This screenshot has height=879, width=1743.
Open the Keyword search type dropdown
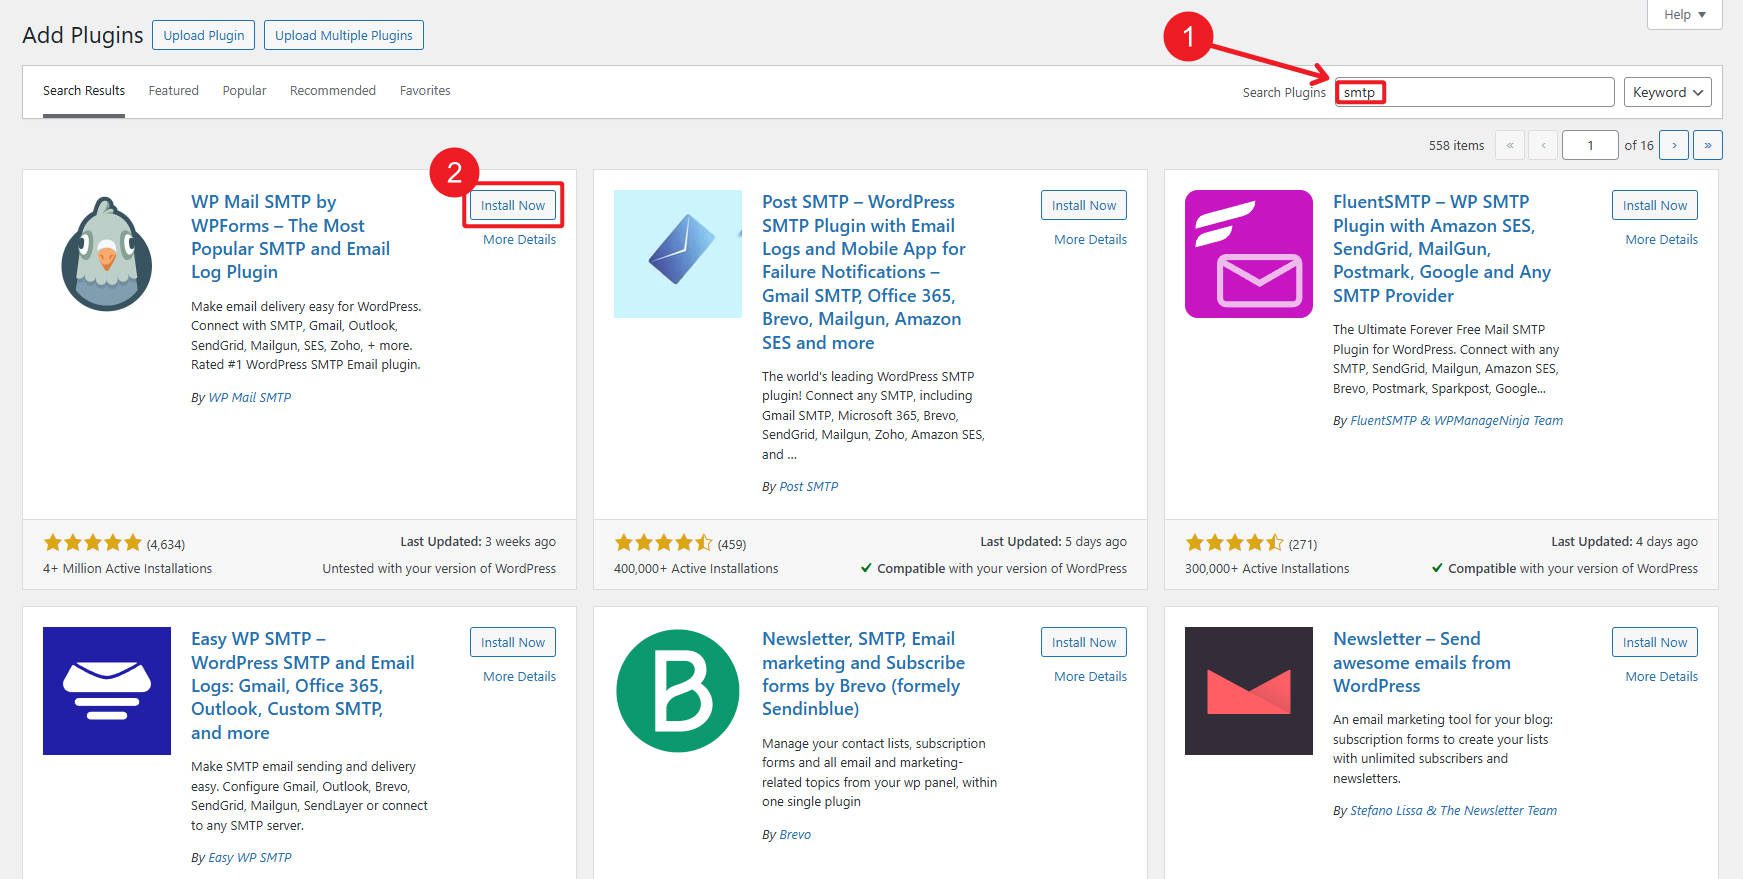(x=1667, y=92)
